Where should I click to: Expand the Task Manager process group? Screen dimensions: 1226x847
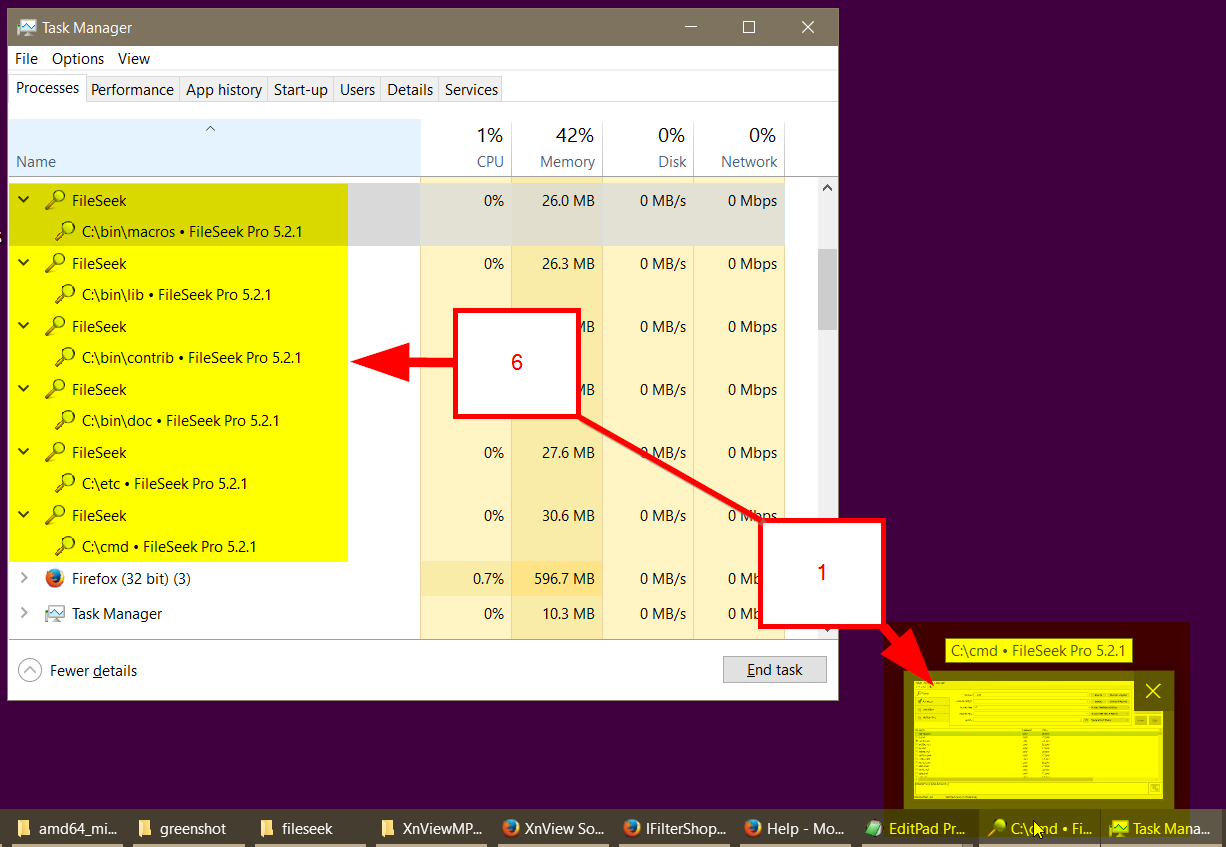(24, 614)
